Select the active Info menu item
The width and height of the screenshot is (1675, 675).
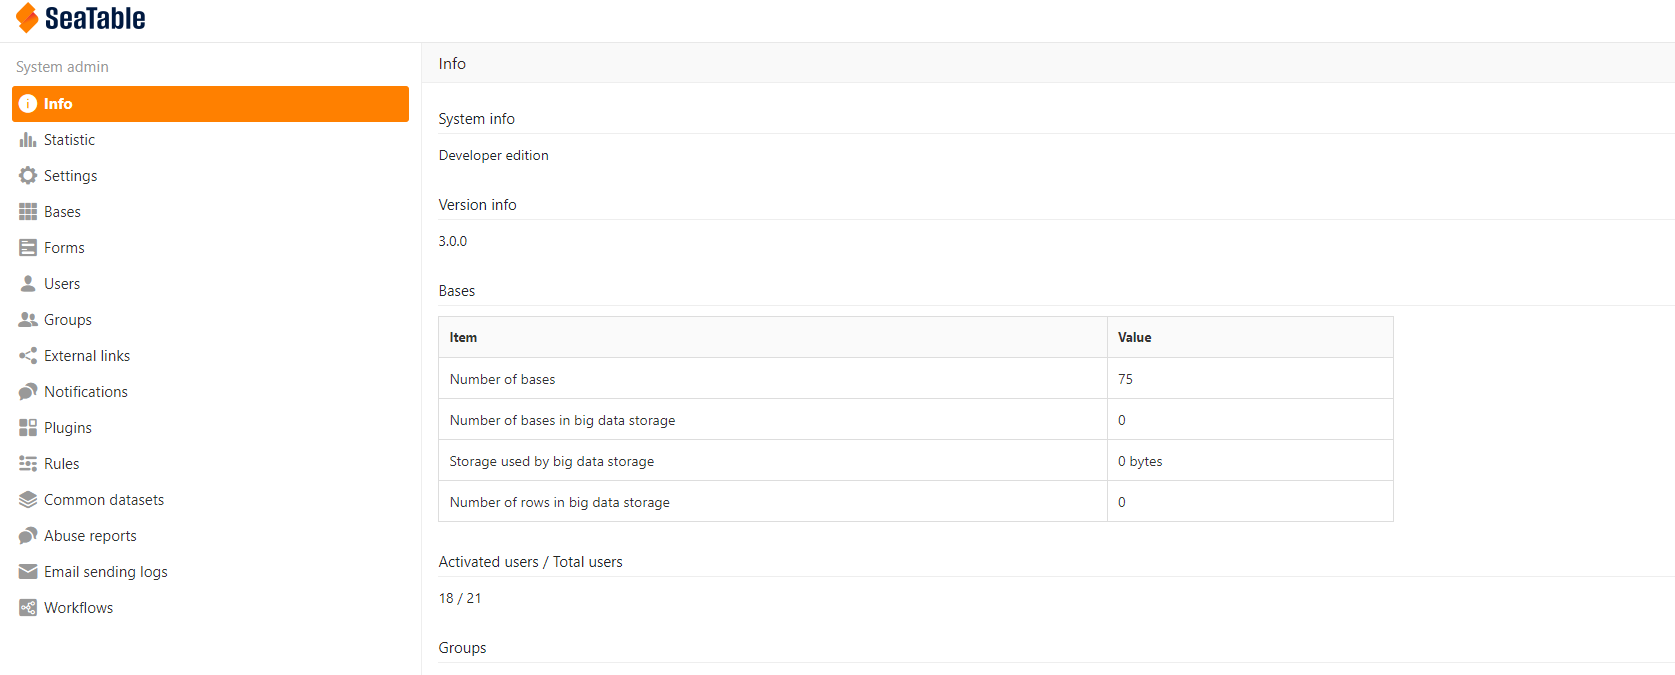(210, 104)
